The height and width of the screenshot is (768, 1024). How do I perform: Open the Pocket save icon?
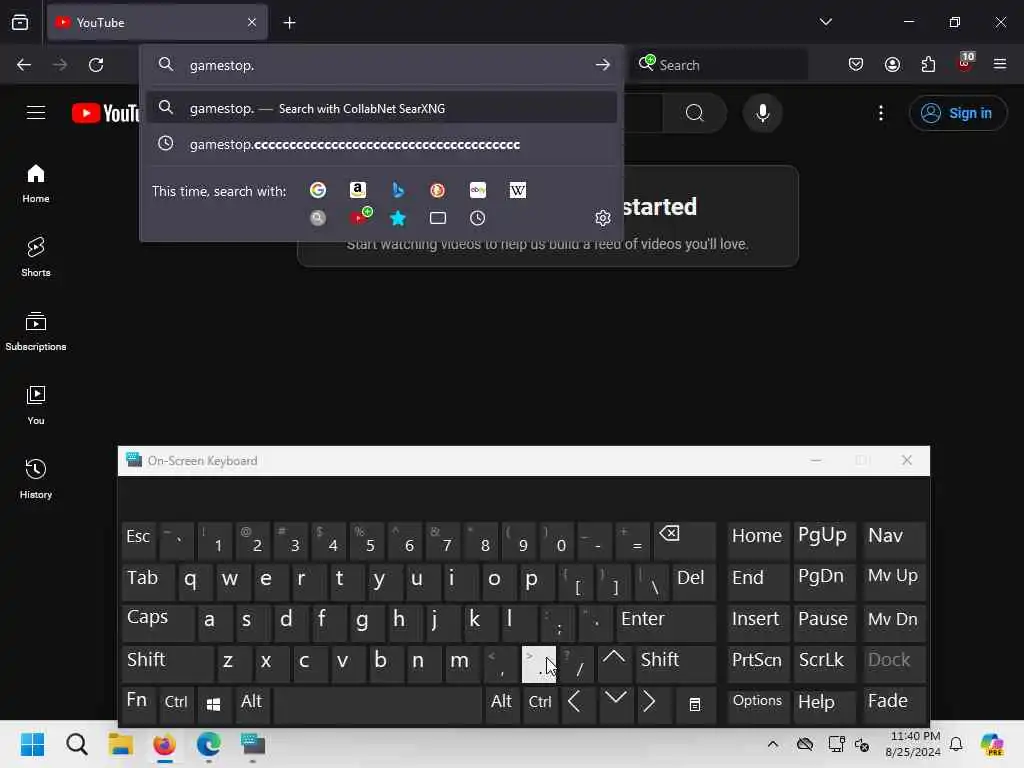pos(856,65)
